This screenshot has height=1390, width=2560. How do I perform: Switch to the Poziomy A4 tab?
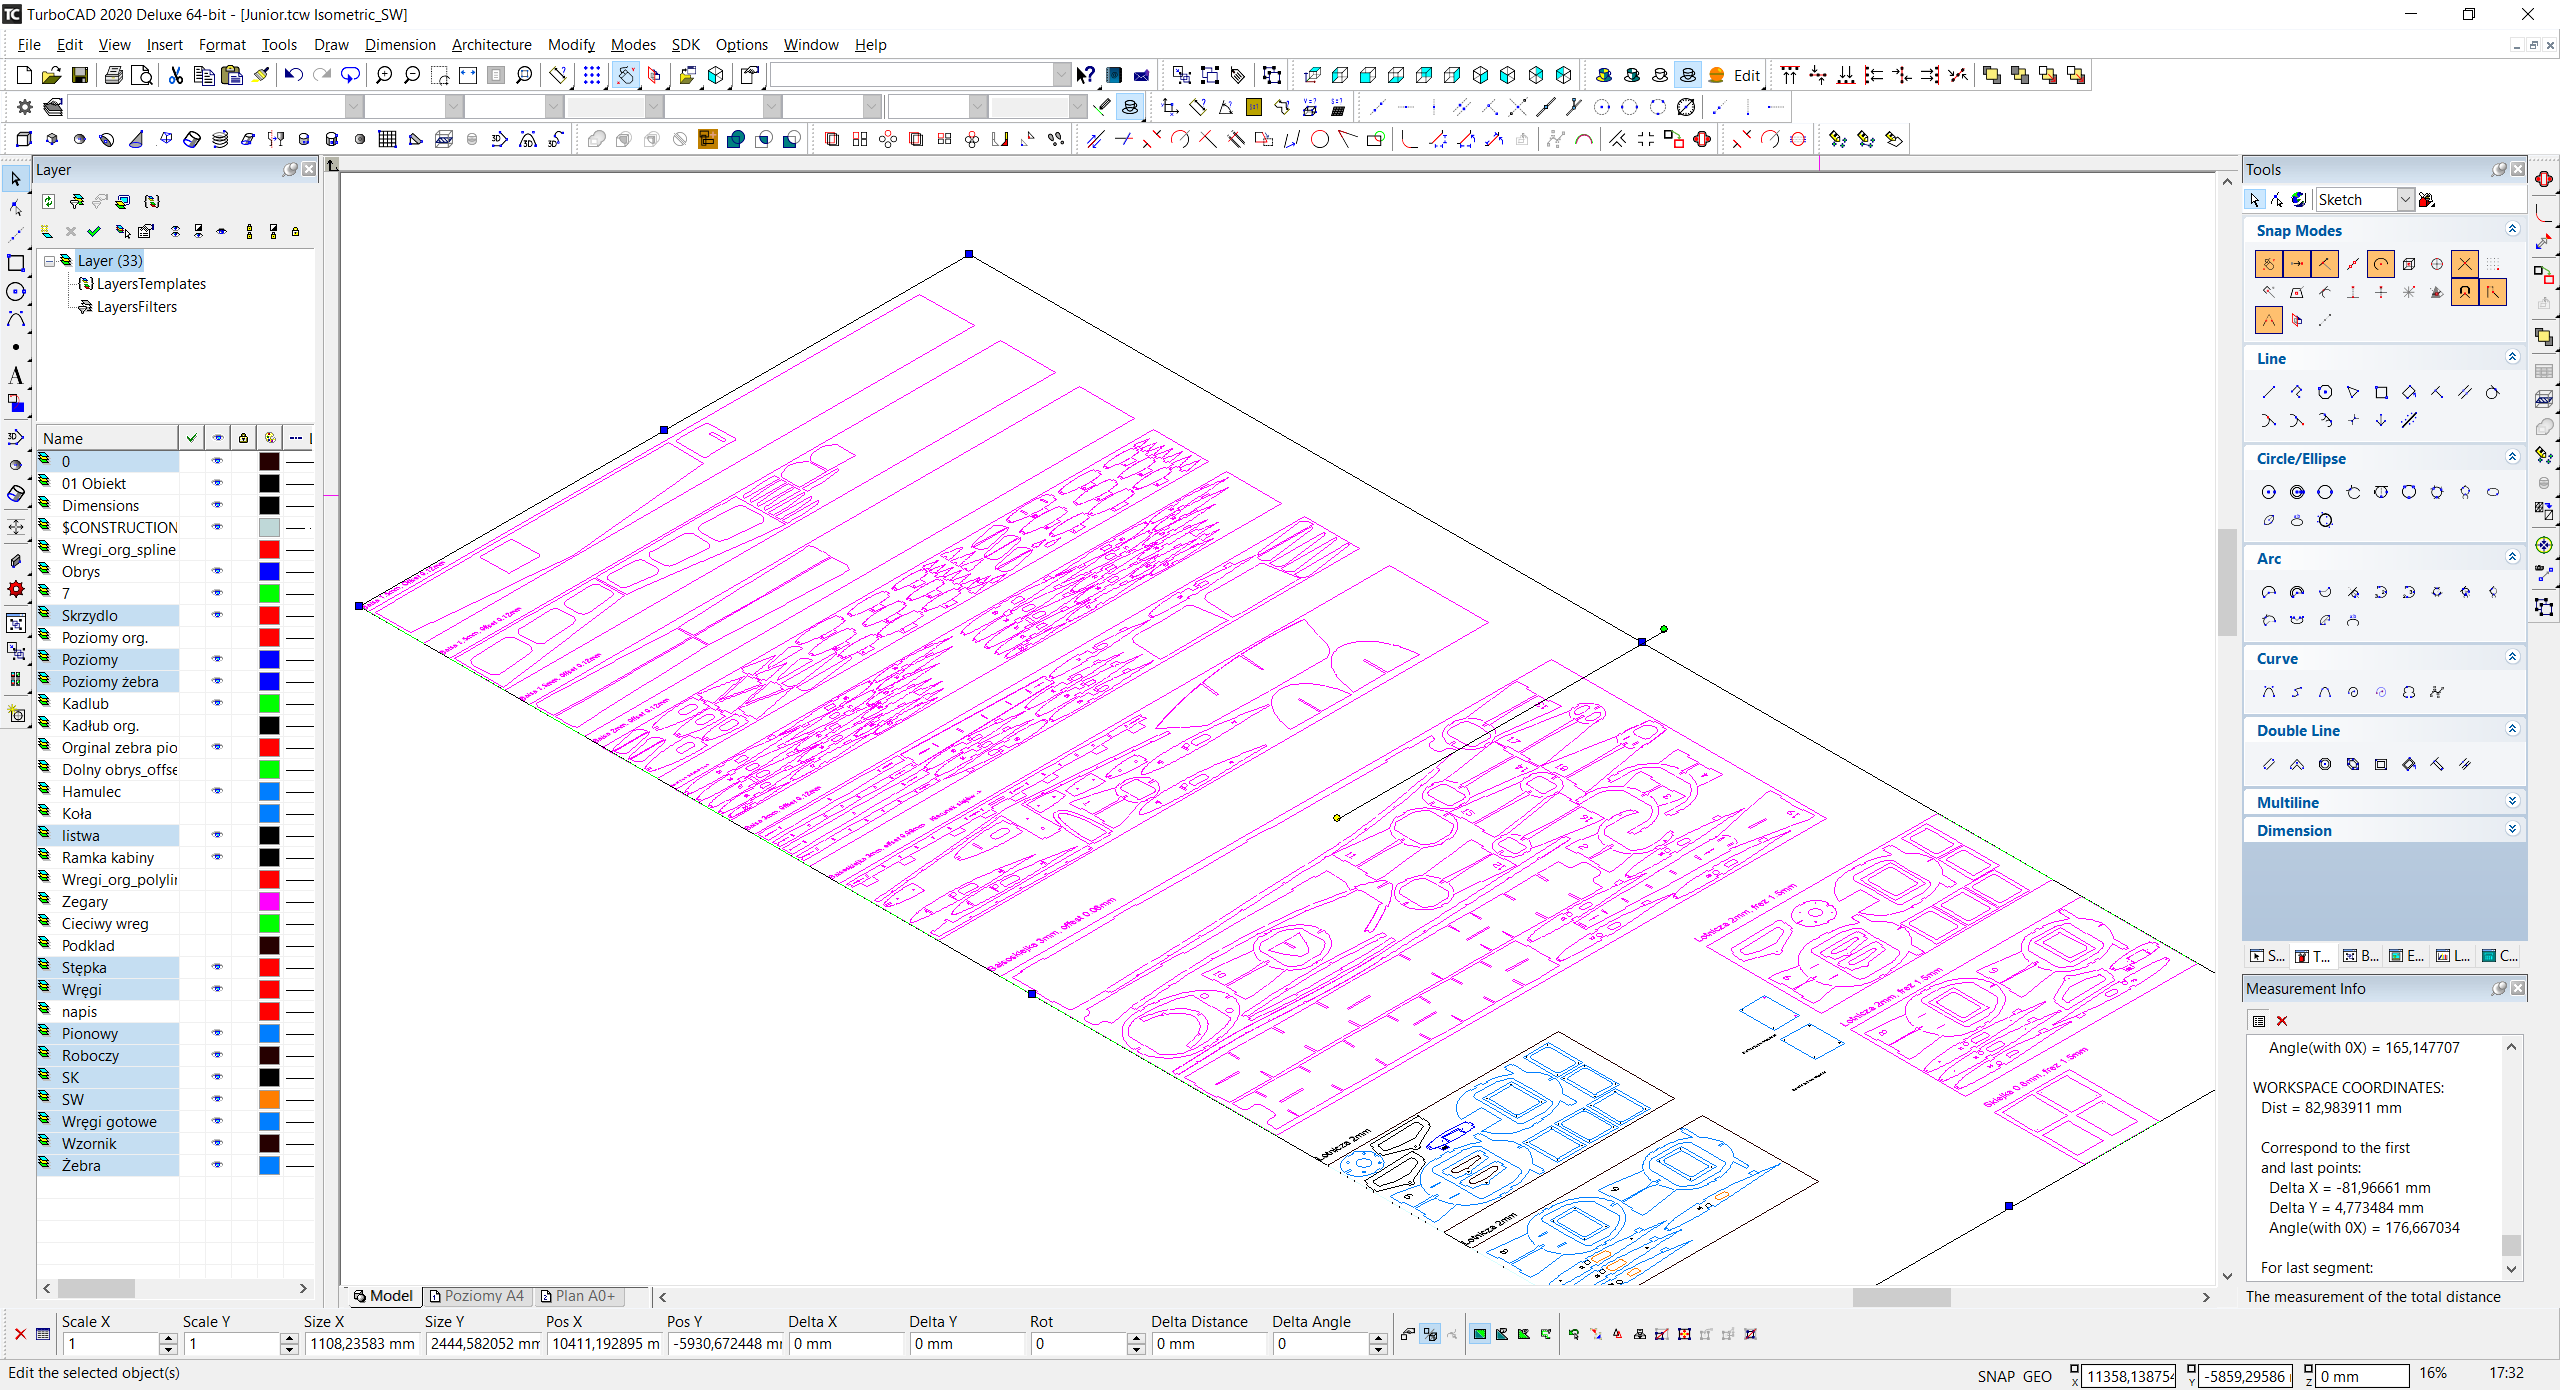(x=476, y=1296)
